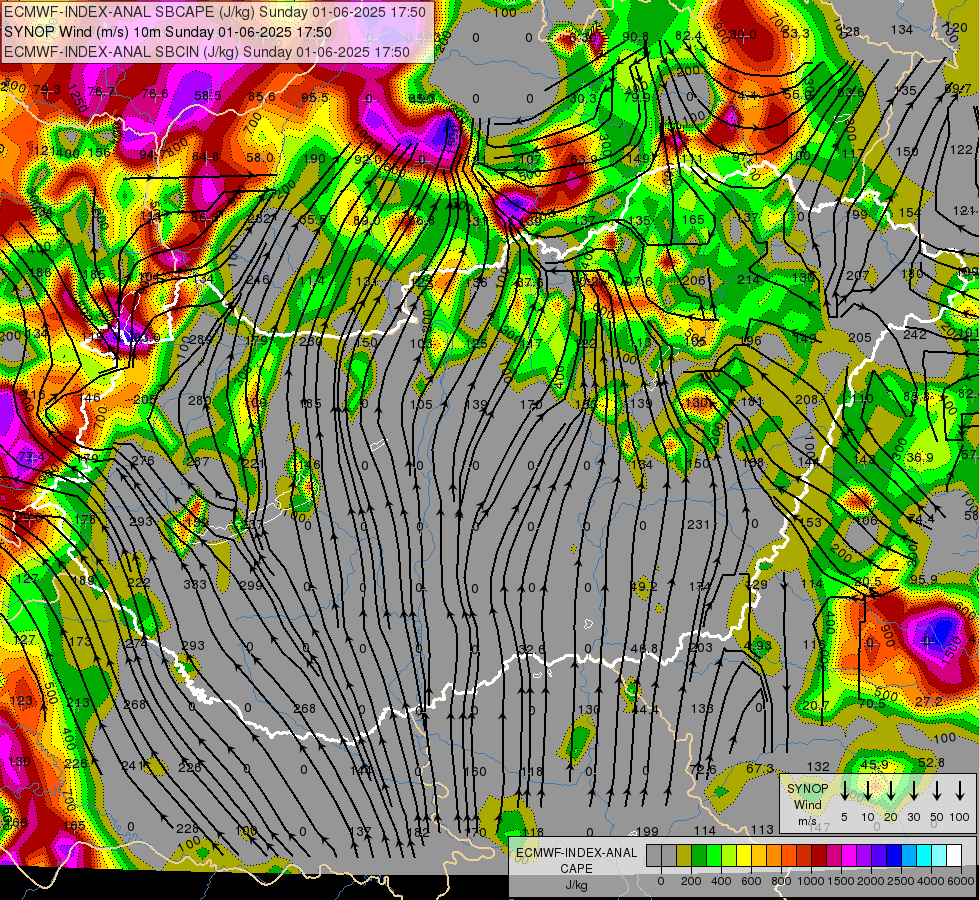Click the map value 77.4

31,457
